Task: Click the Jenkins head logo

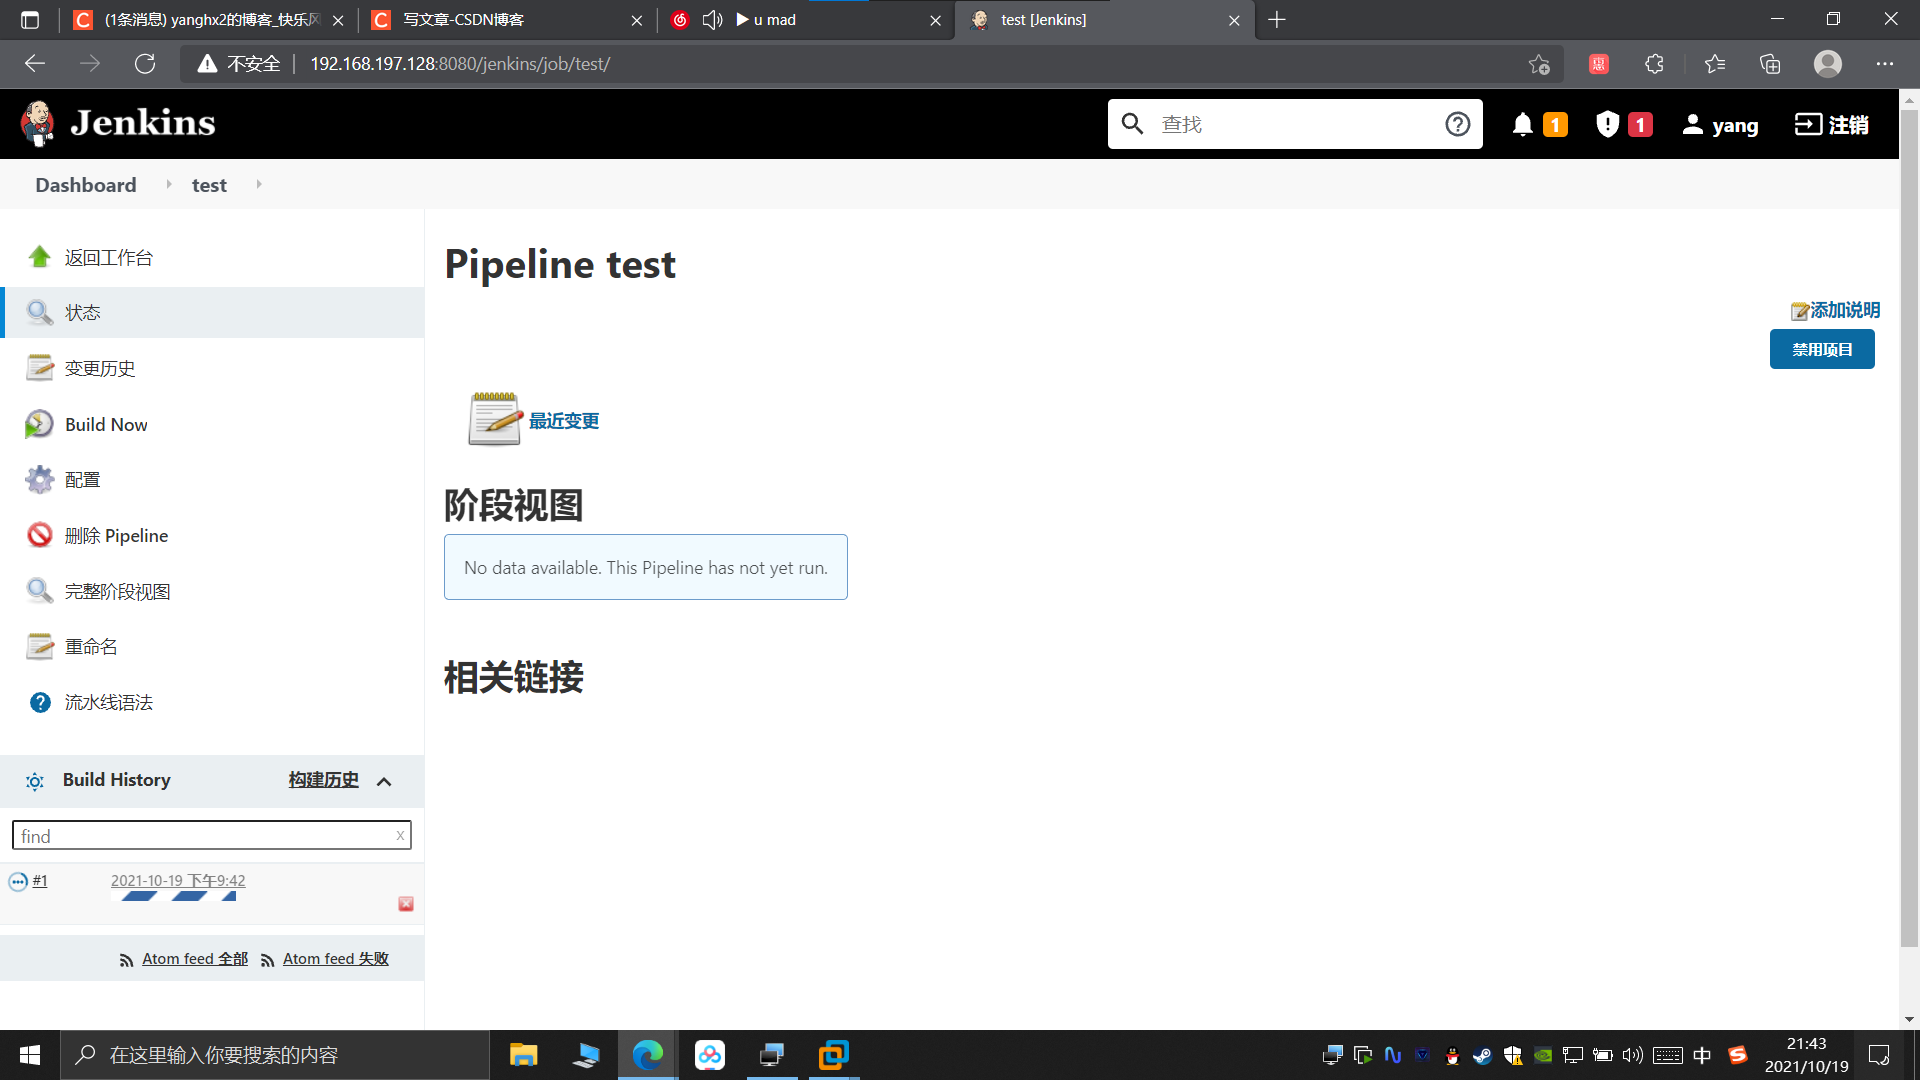Action: [37, 123]
